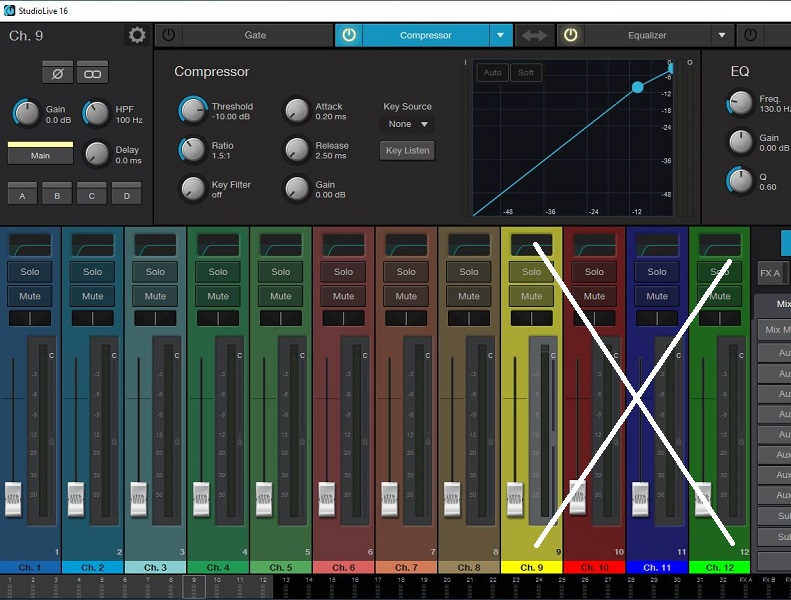Click the Key Listen button

[x=408, y=150]
